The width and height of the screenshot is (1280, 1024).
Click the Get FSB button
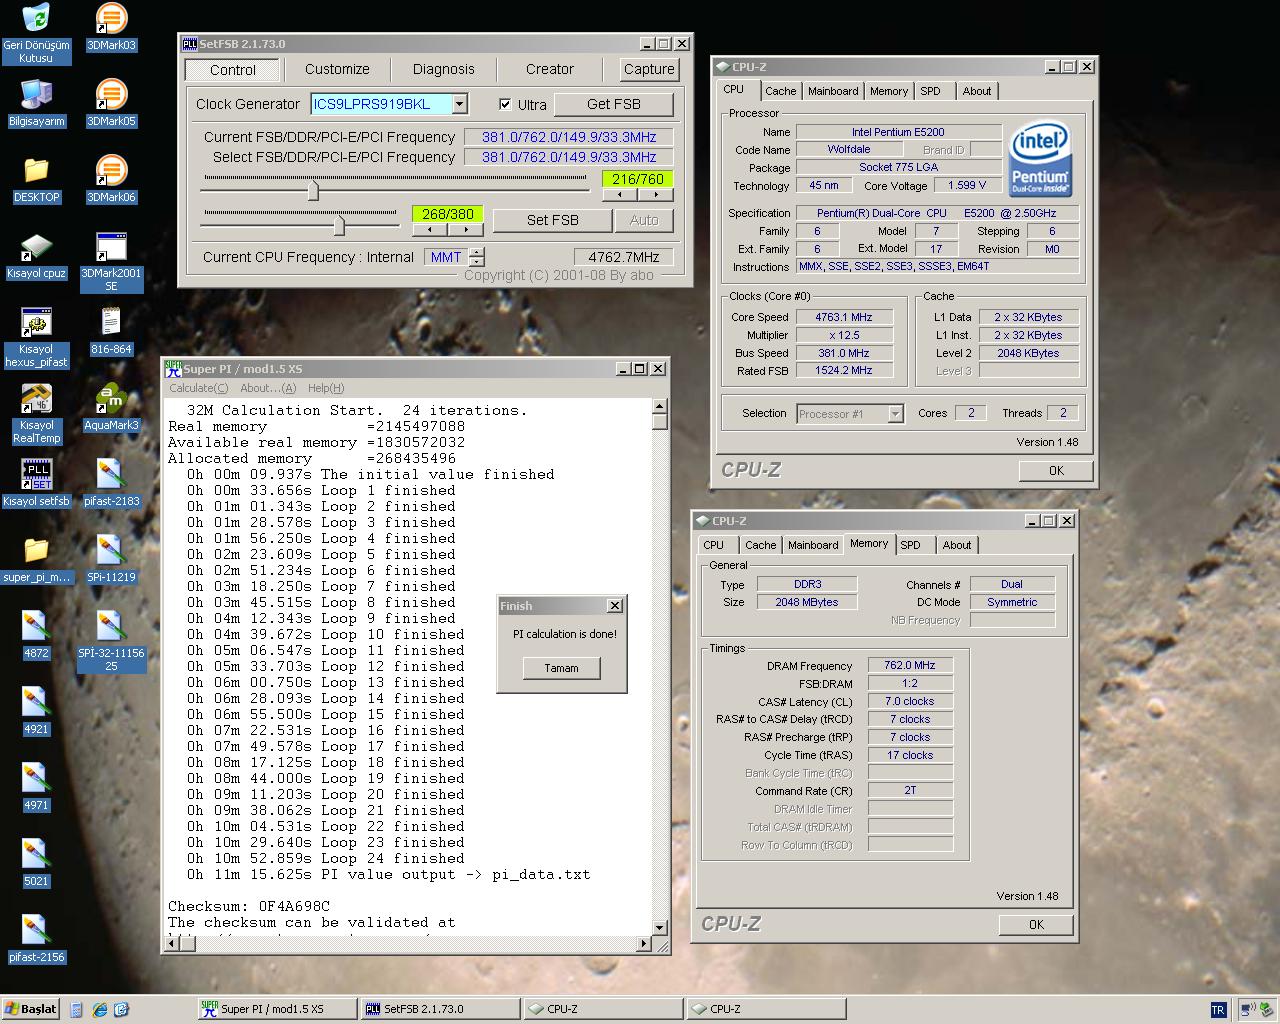click(614, 104)
